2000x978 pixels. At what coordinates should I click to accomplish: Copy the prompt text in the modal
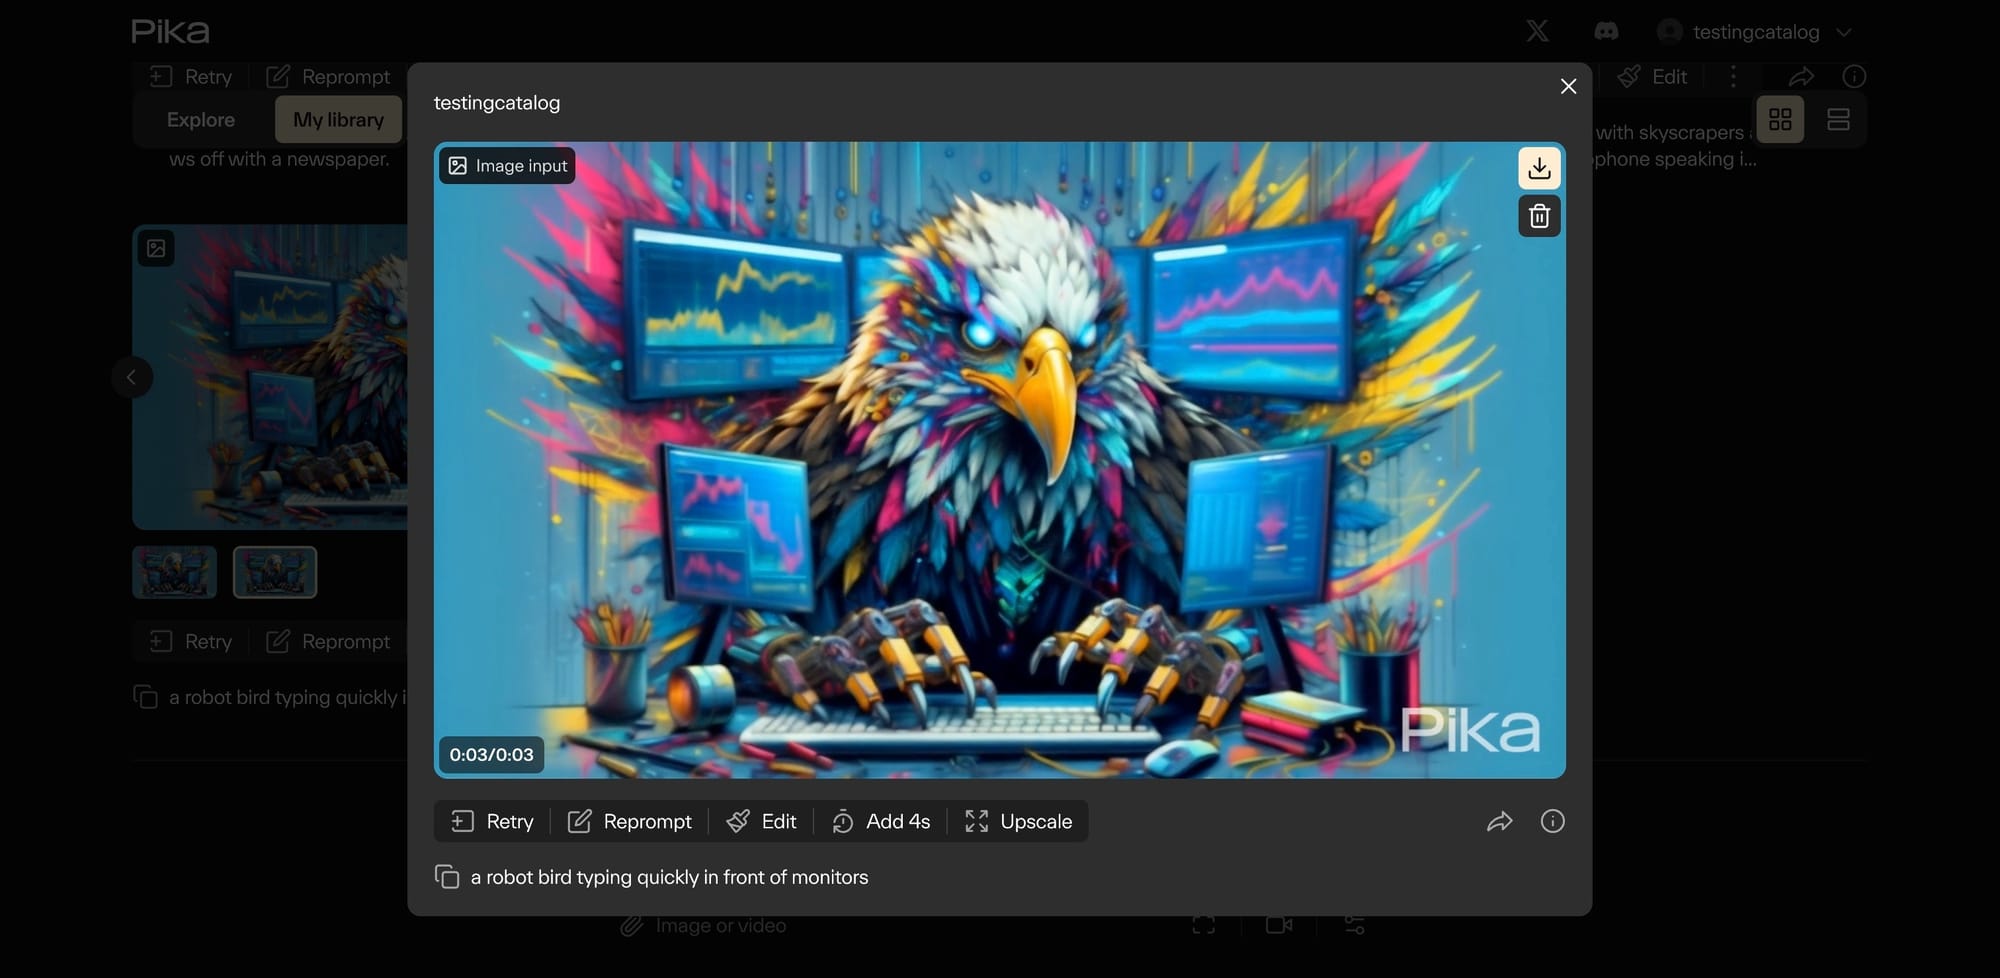[x=446, y=877]
